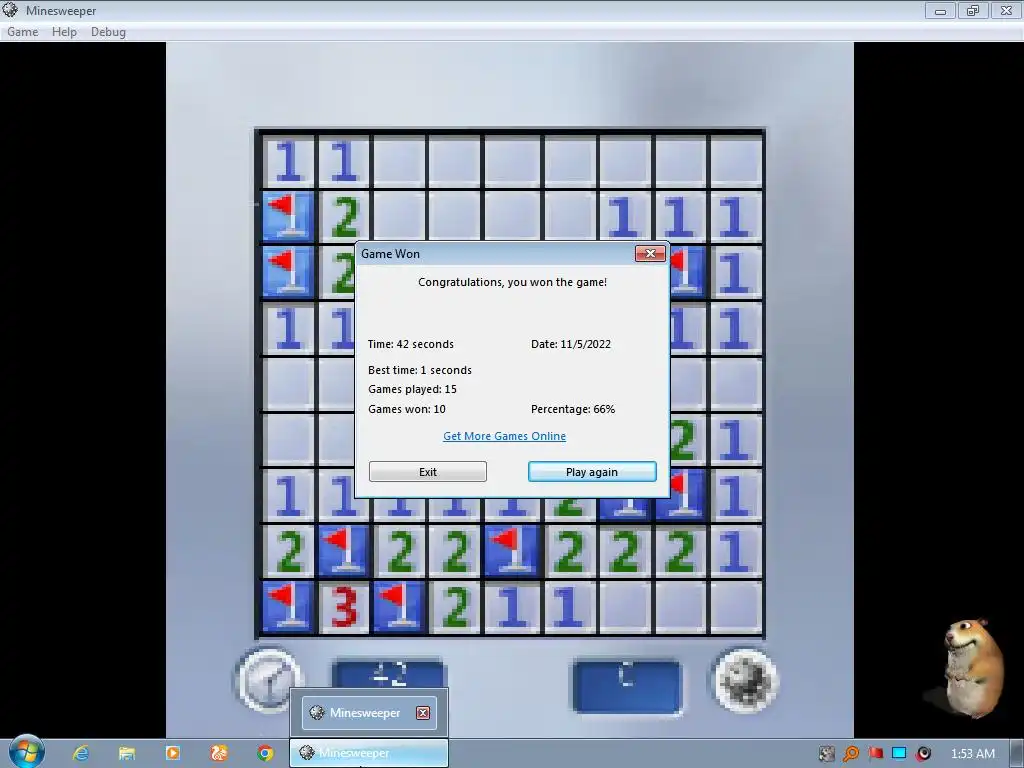Click the "Time: 42 seconds" text
The height and width of the screenshot is (768, 1024).
[x=411, y=344]
